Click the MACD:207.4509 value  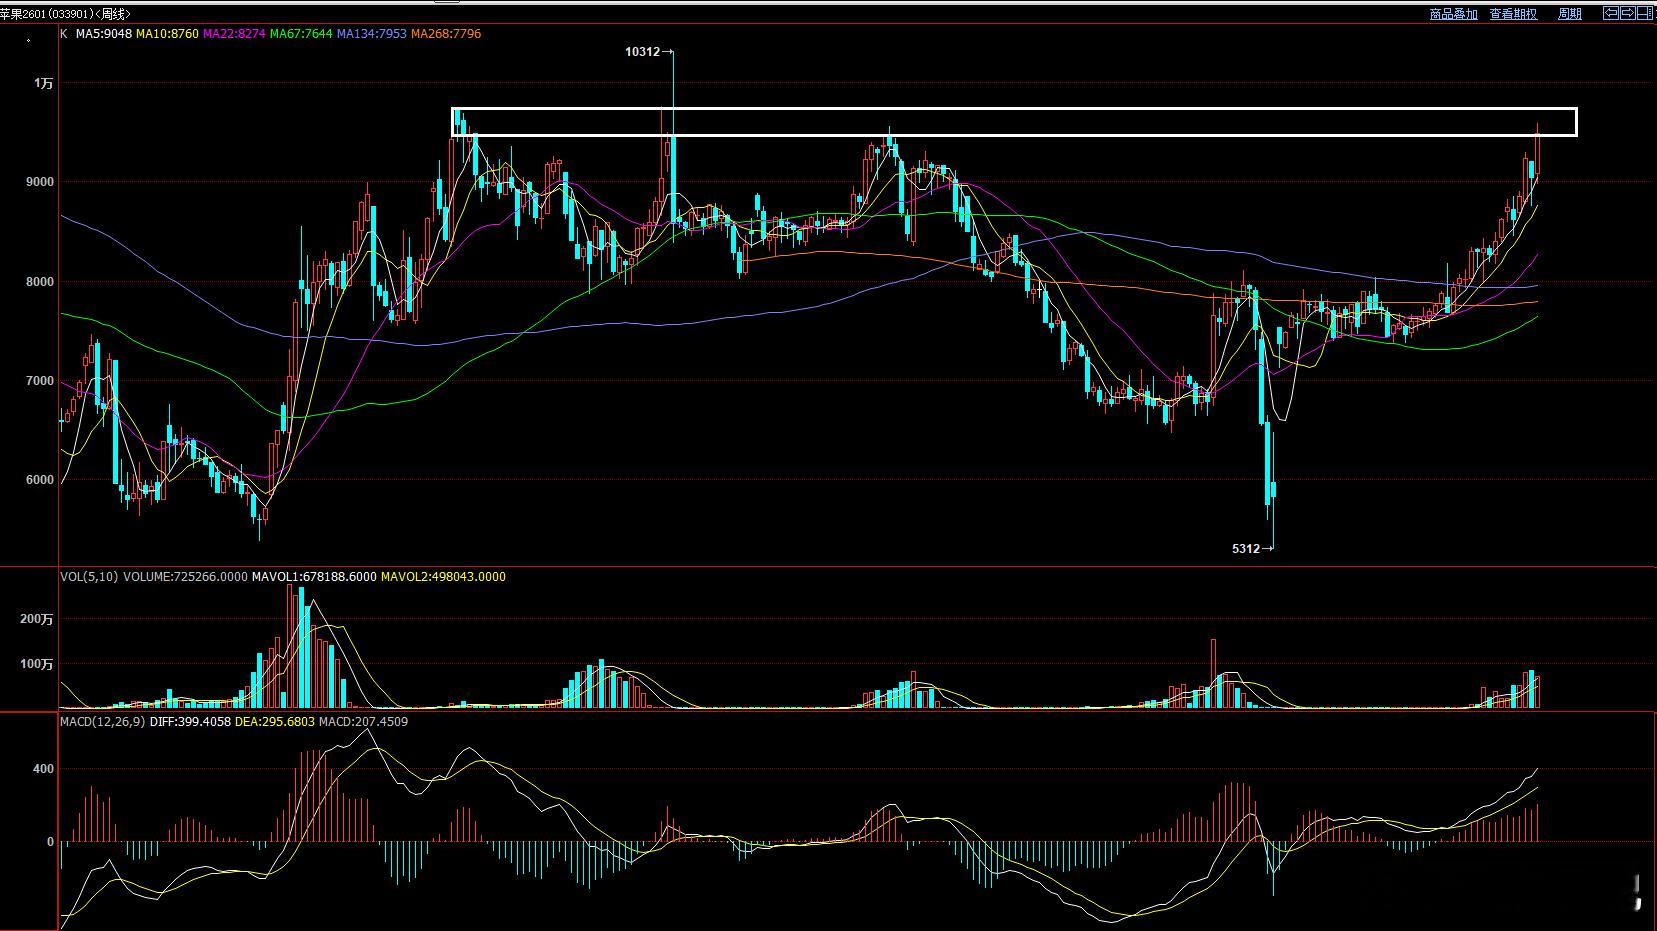click(364, 722)
